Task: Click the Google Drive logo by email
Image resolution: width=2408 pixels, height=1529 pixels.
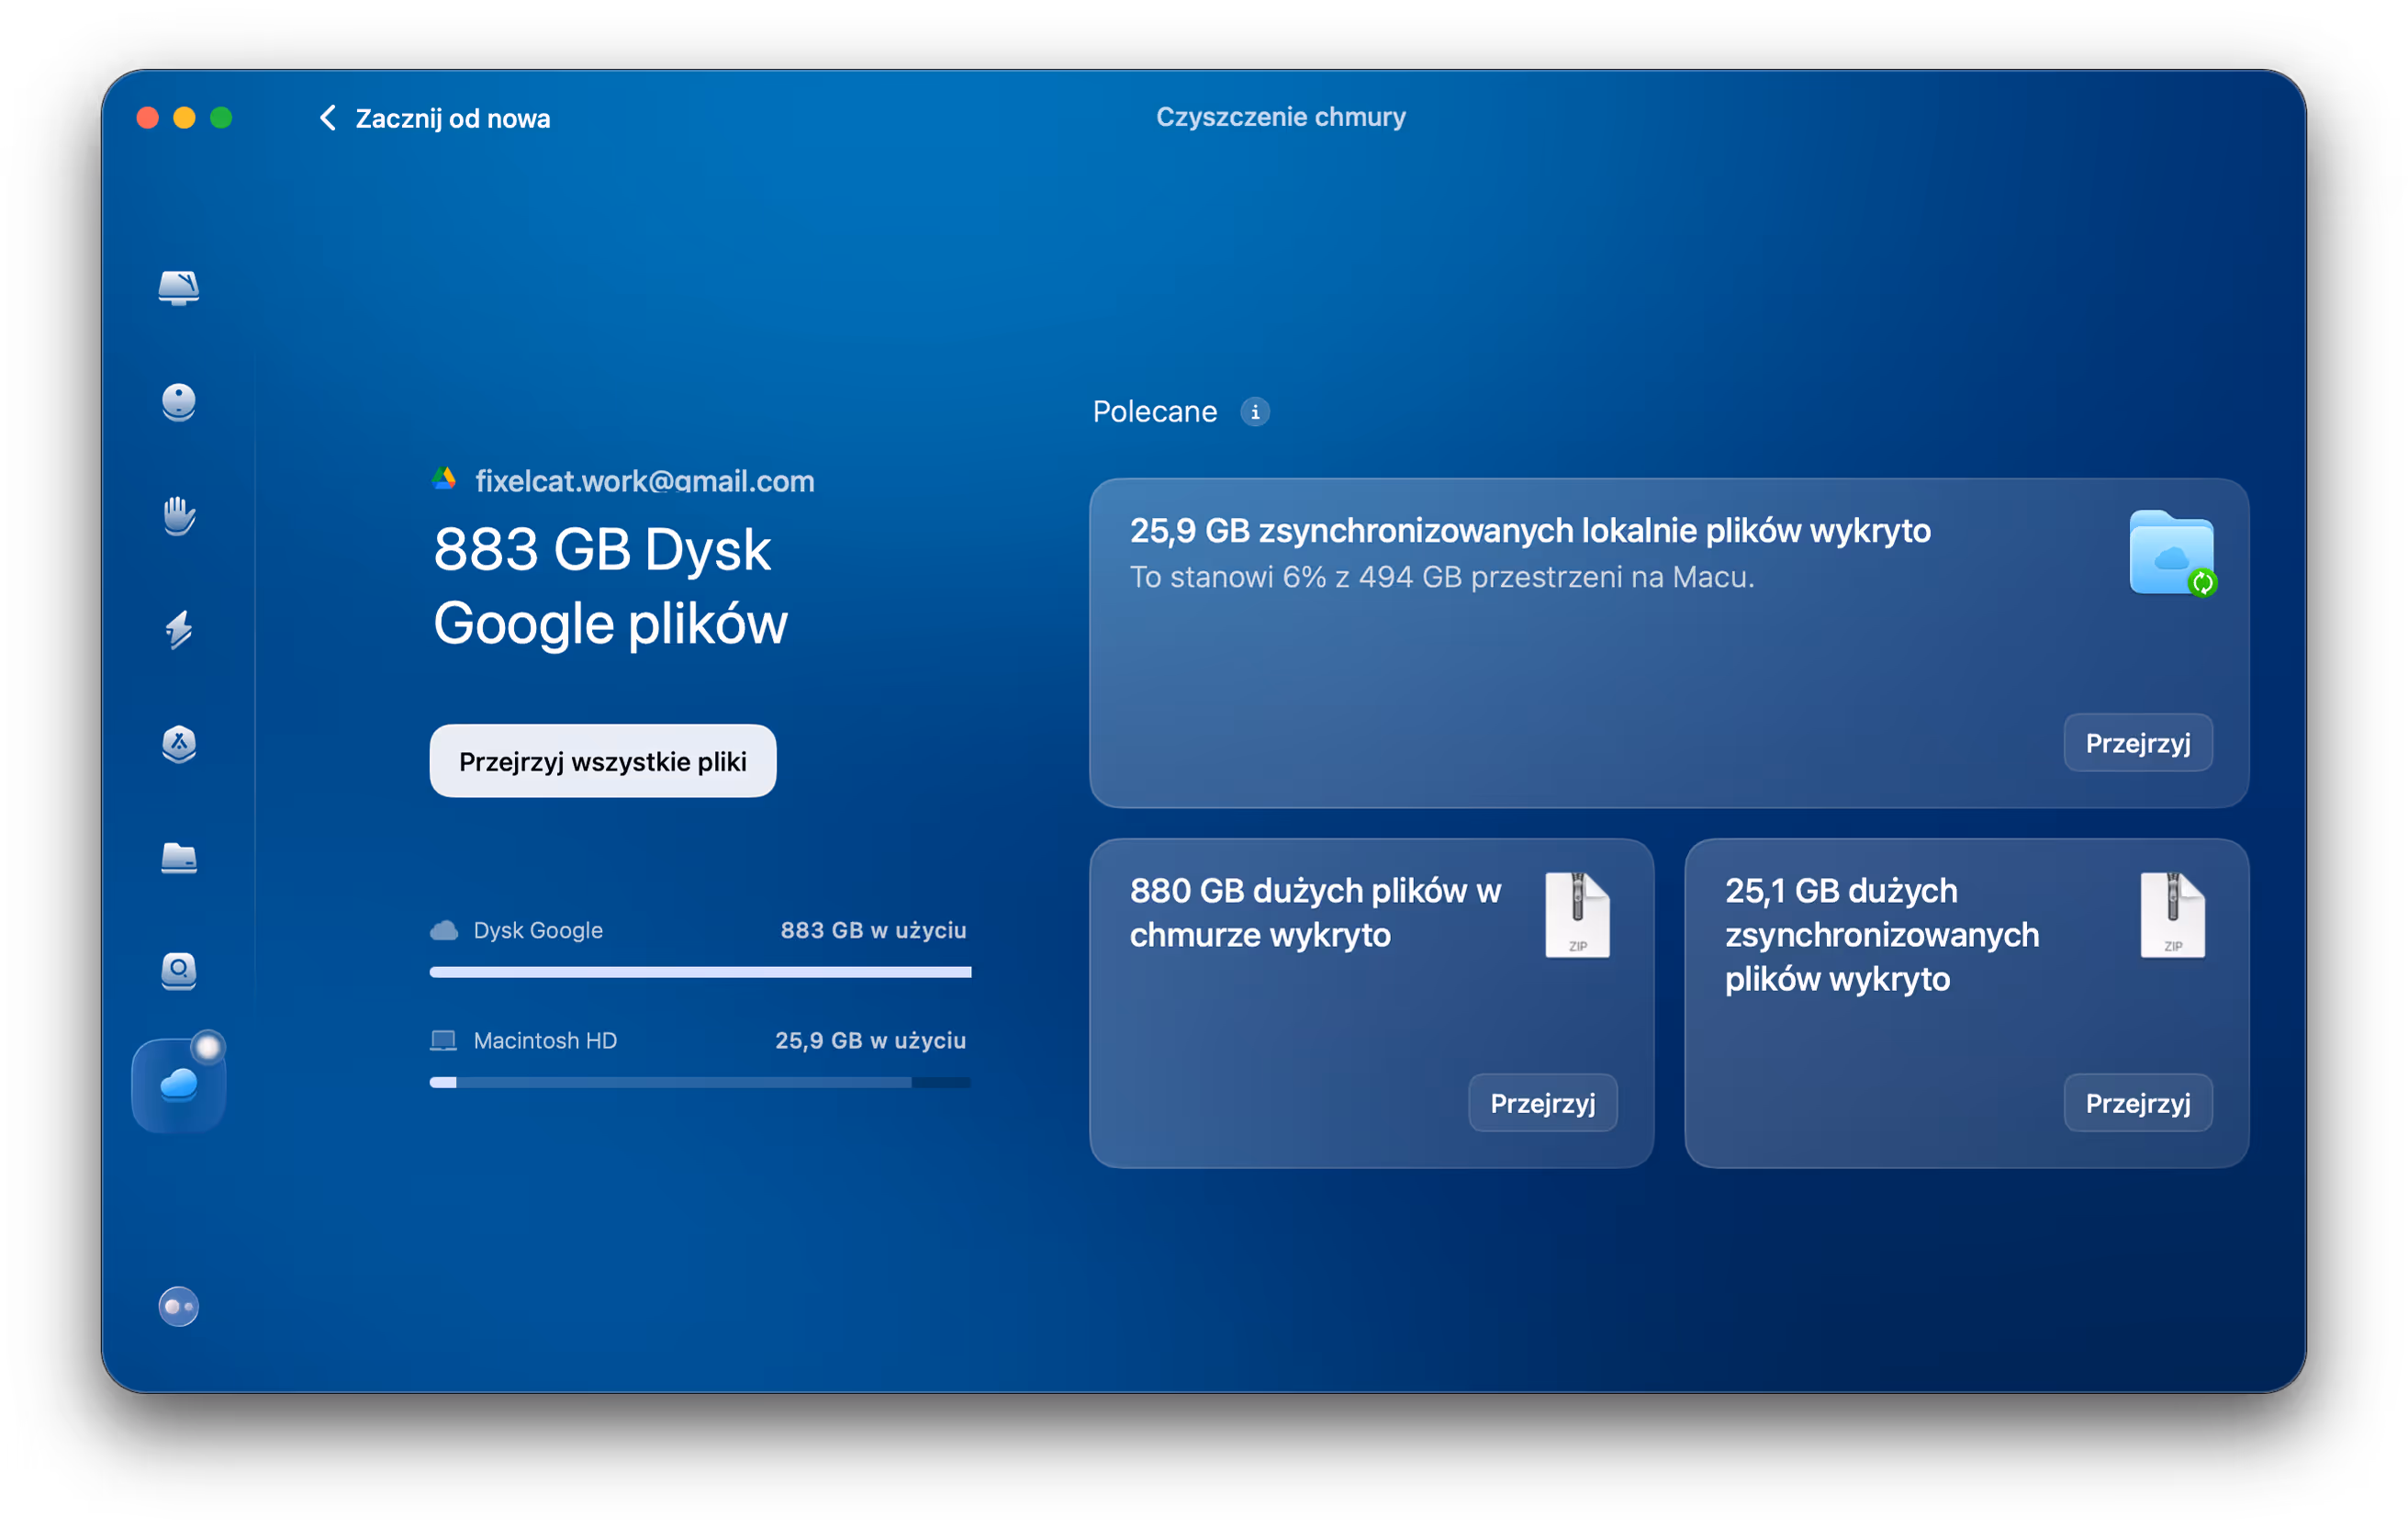Action: pyautogui.click(x=444, y=480)
